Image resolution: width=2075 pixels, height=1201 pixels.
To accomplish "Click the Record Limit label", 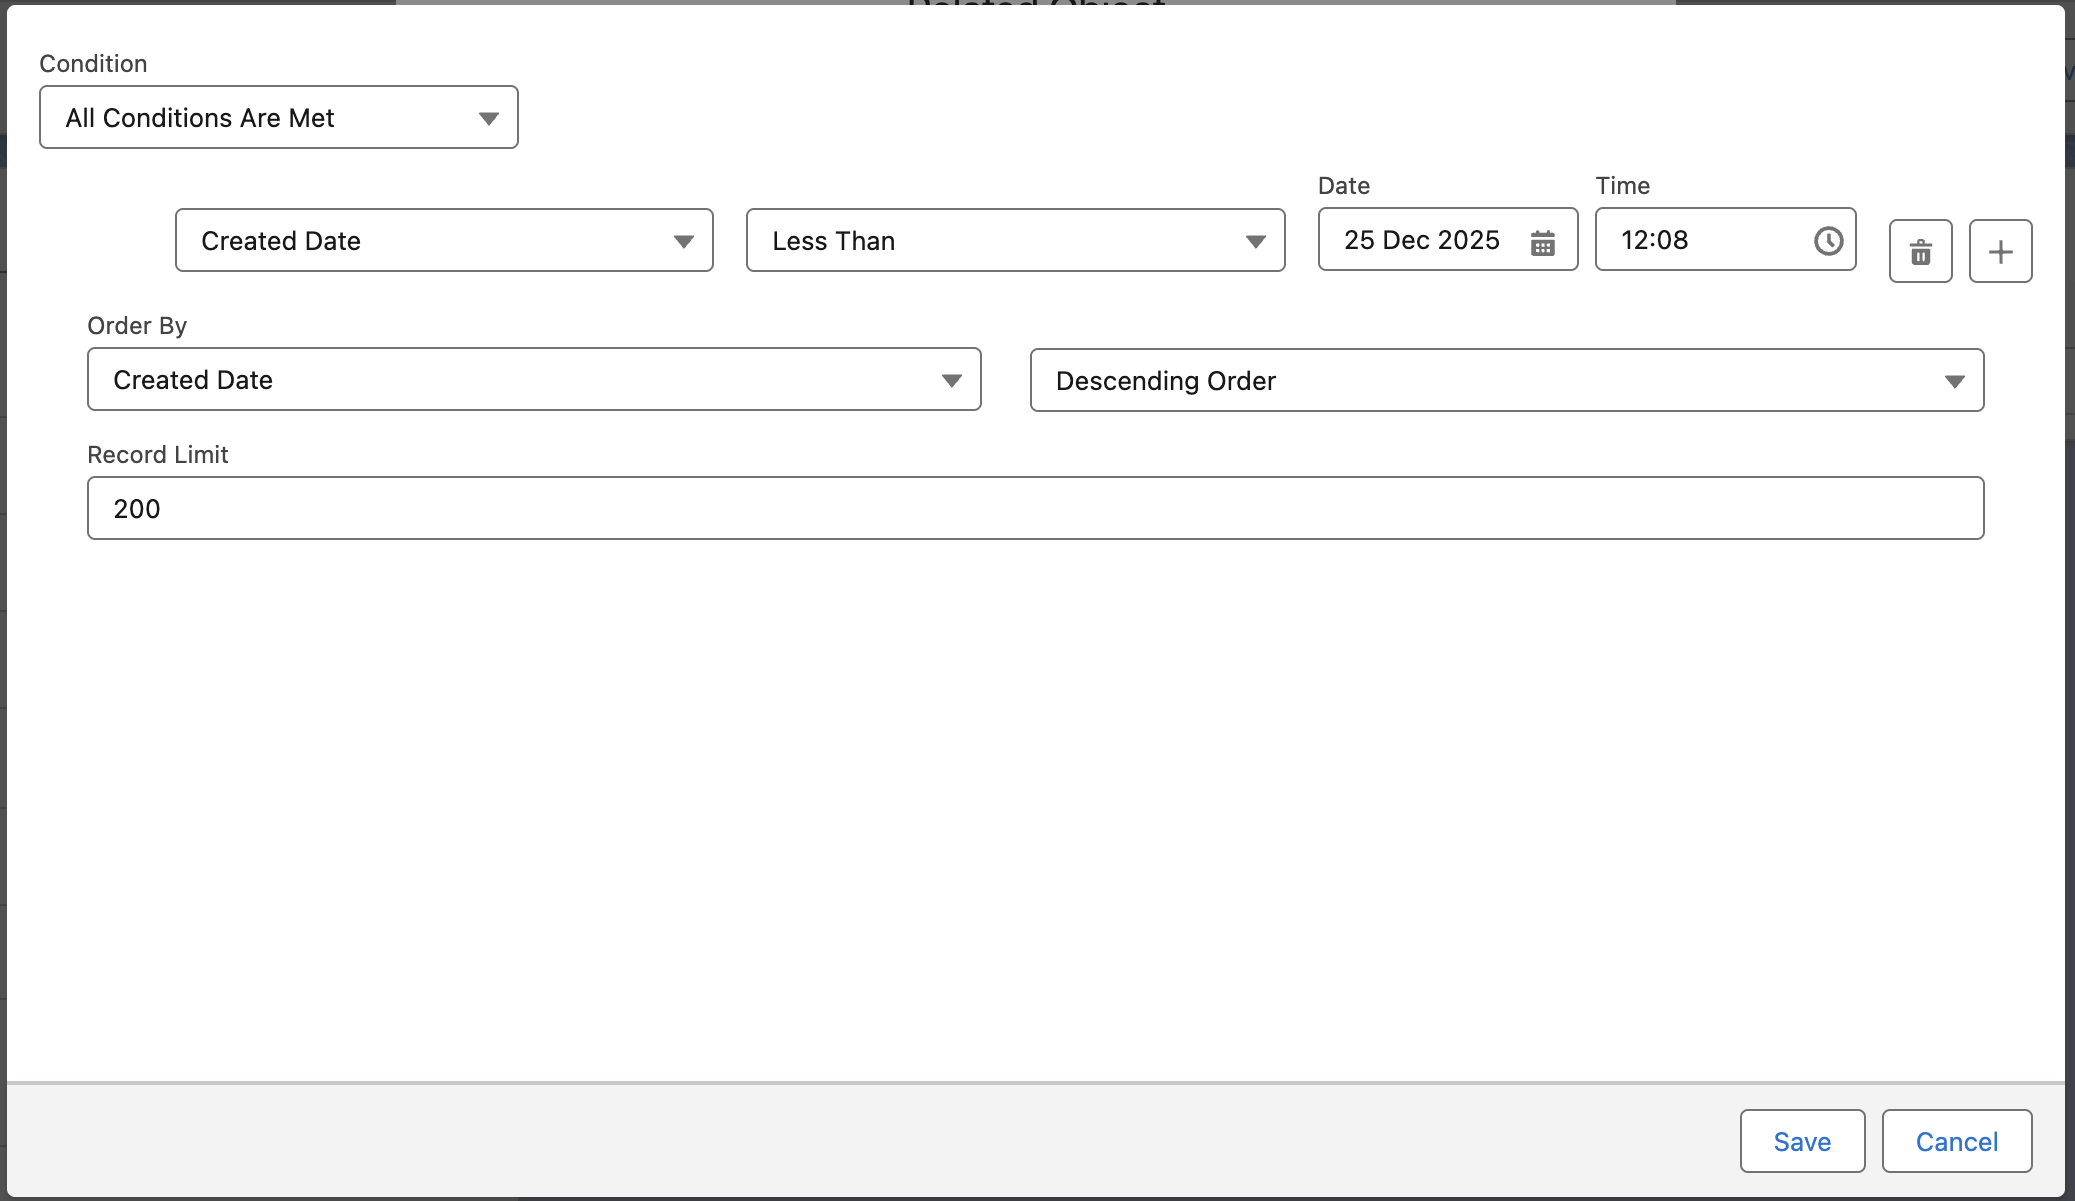I will coord(158,455).
